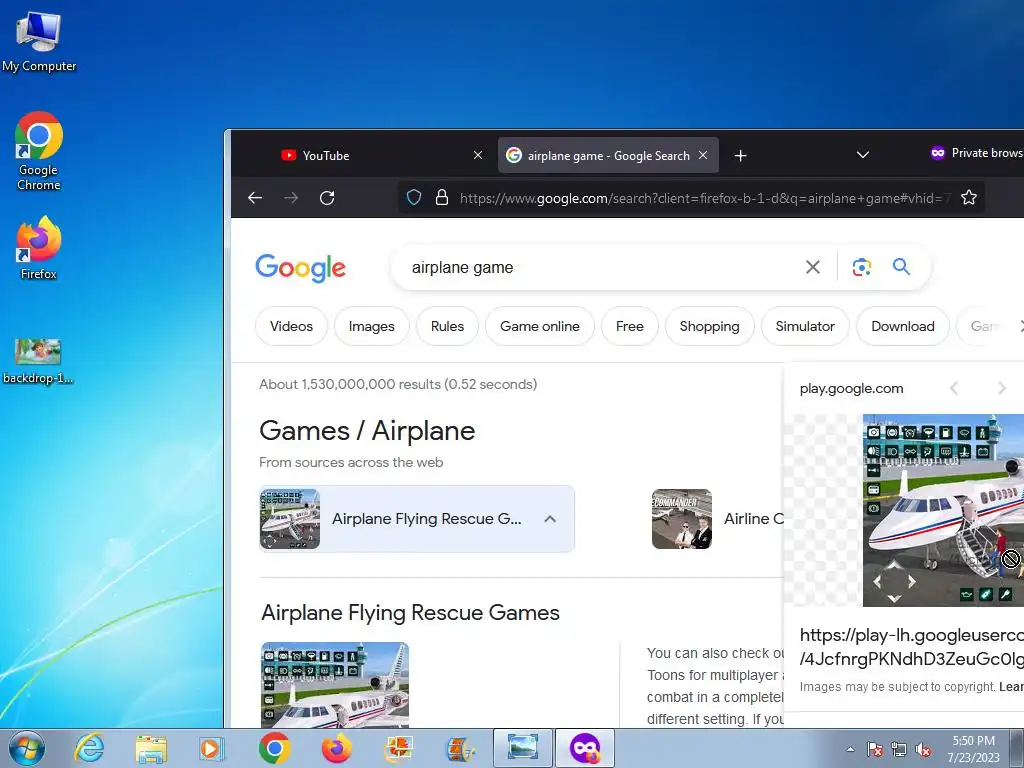Image resolution: width=1024 pixels, height=768 pixels.
Task: Close the YouTube tab
Action: click(x=478, y=155)
